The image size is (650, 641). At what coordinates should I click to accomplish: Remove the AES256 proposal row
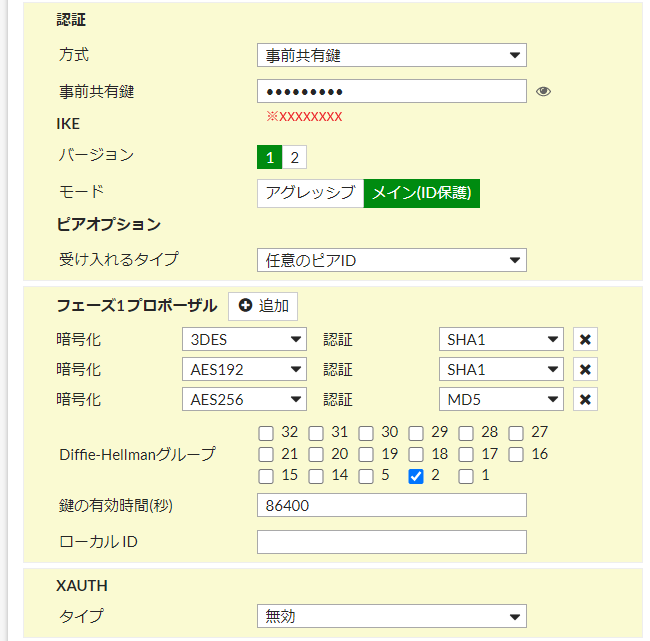585,399
